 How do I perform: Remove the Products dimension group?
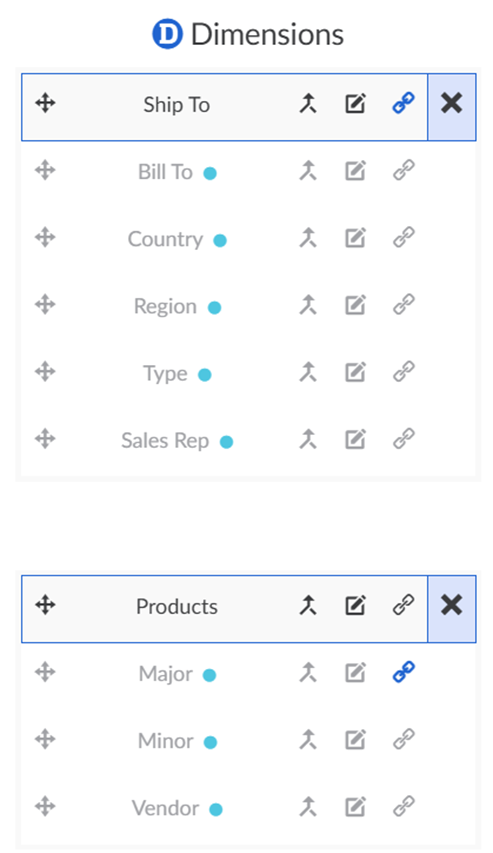(452, 605)
